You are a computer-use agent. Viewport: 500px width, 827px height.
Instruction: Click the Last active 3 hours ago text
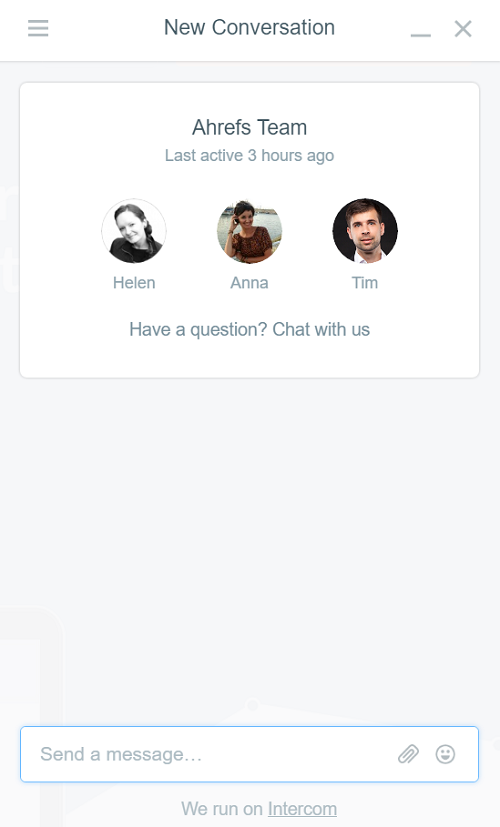[x=249, y=156]
